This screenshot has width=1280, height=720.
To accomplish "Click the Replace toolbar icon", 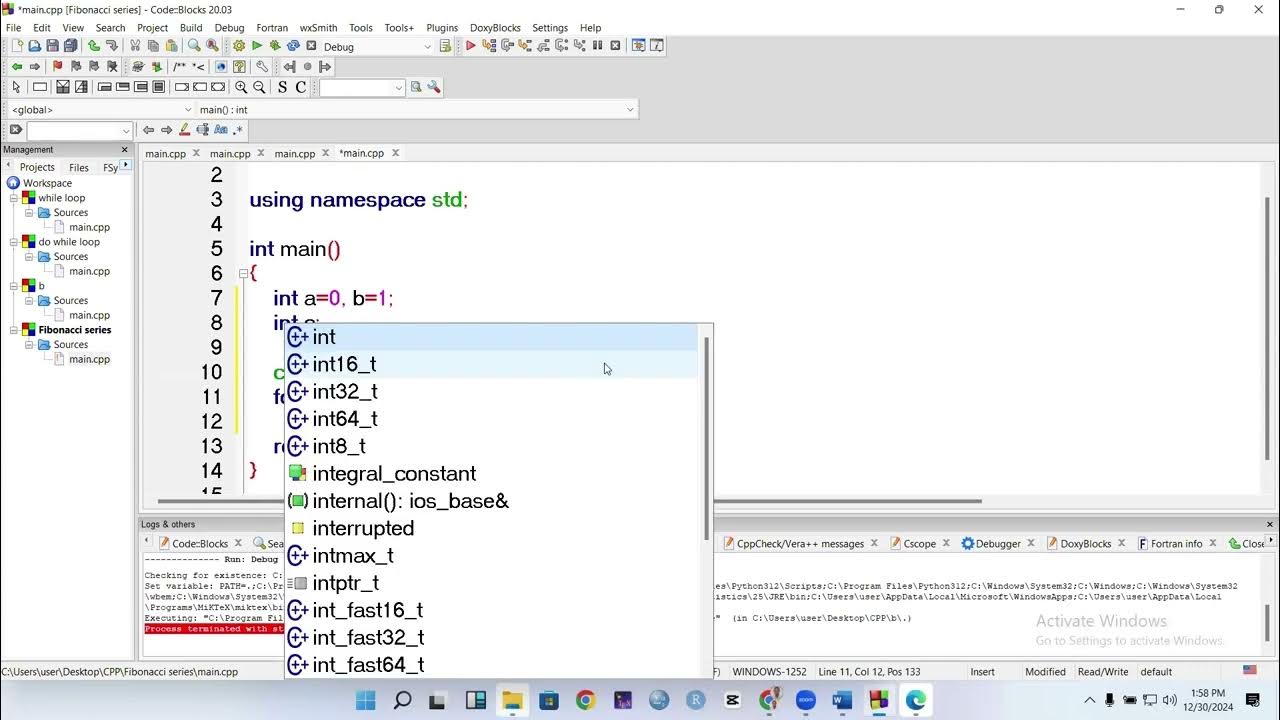I will pos(212,46).
